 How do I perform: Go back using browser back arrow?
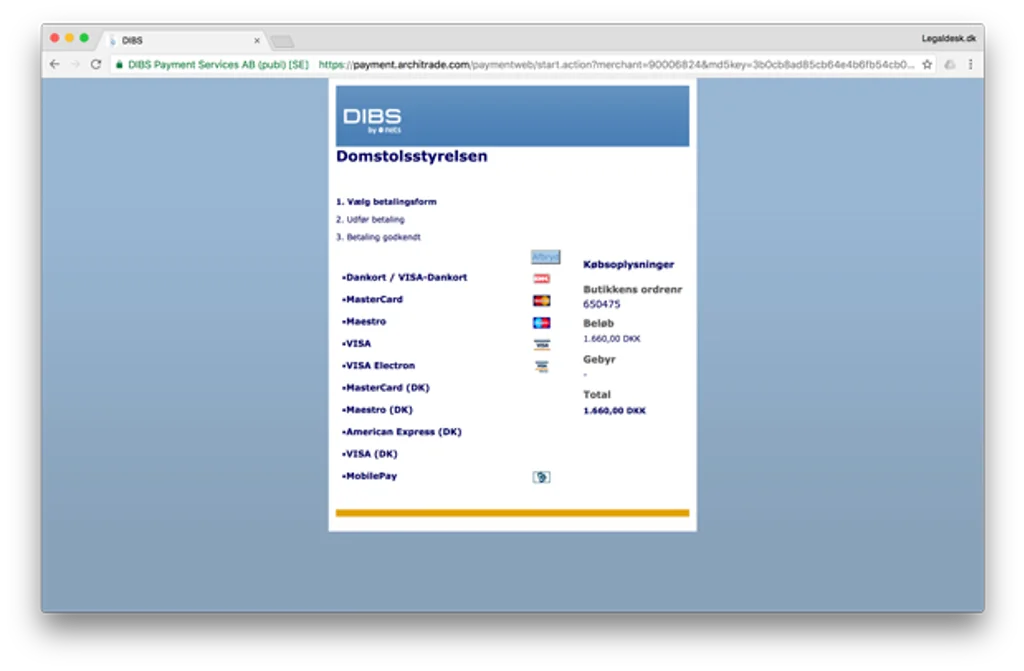pos(55,65)
